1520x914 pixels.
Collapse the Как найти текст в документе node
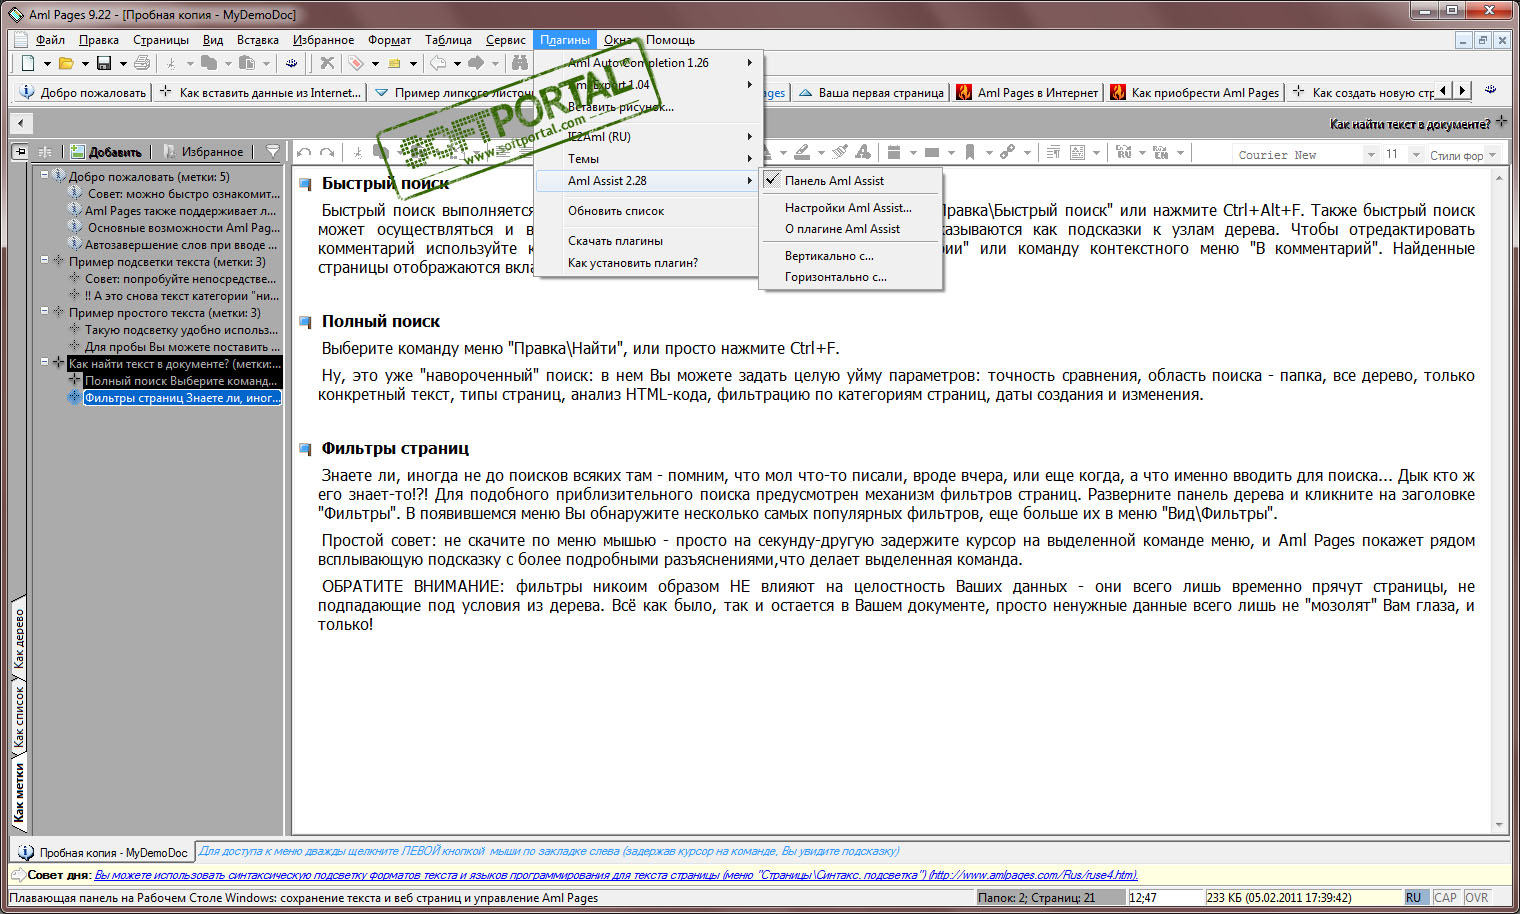click(45, 362)
